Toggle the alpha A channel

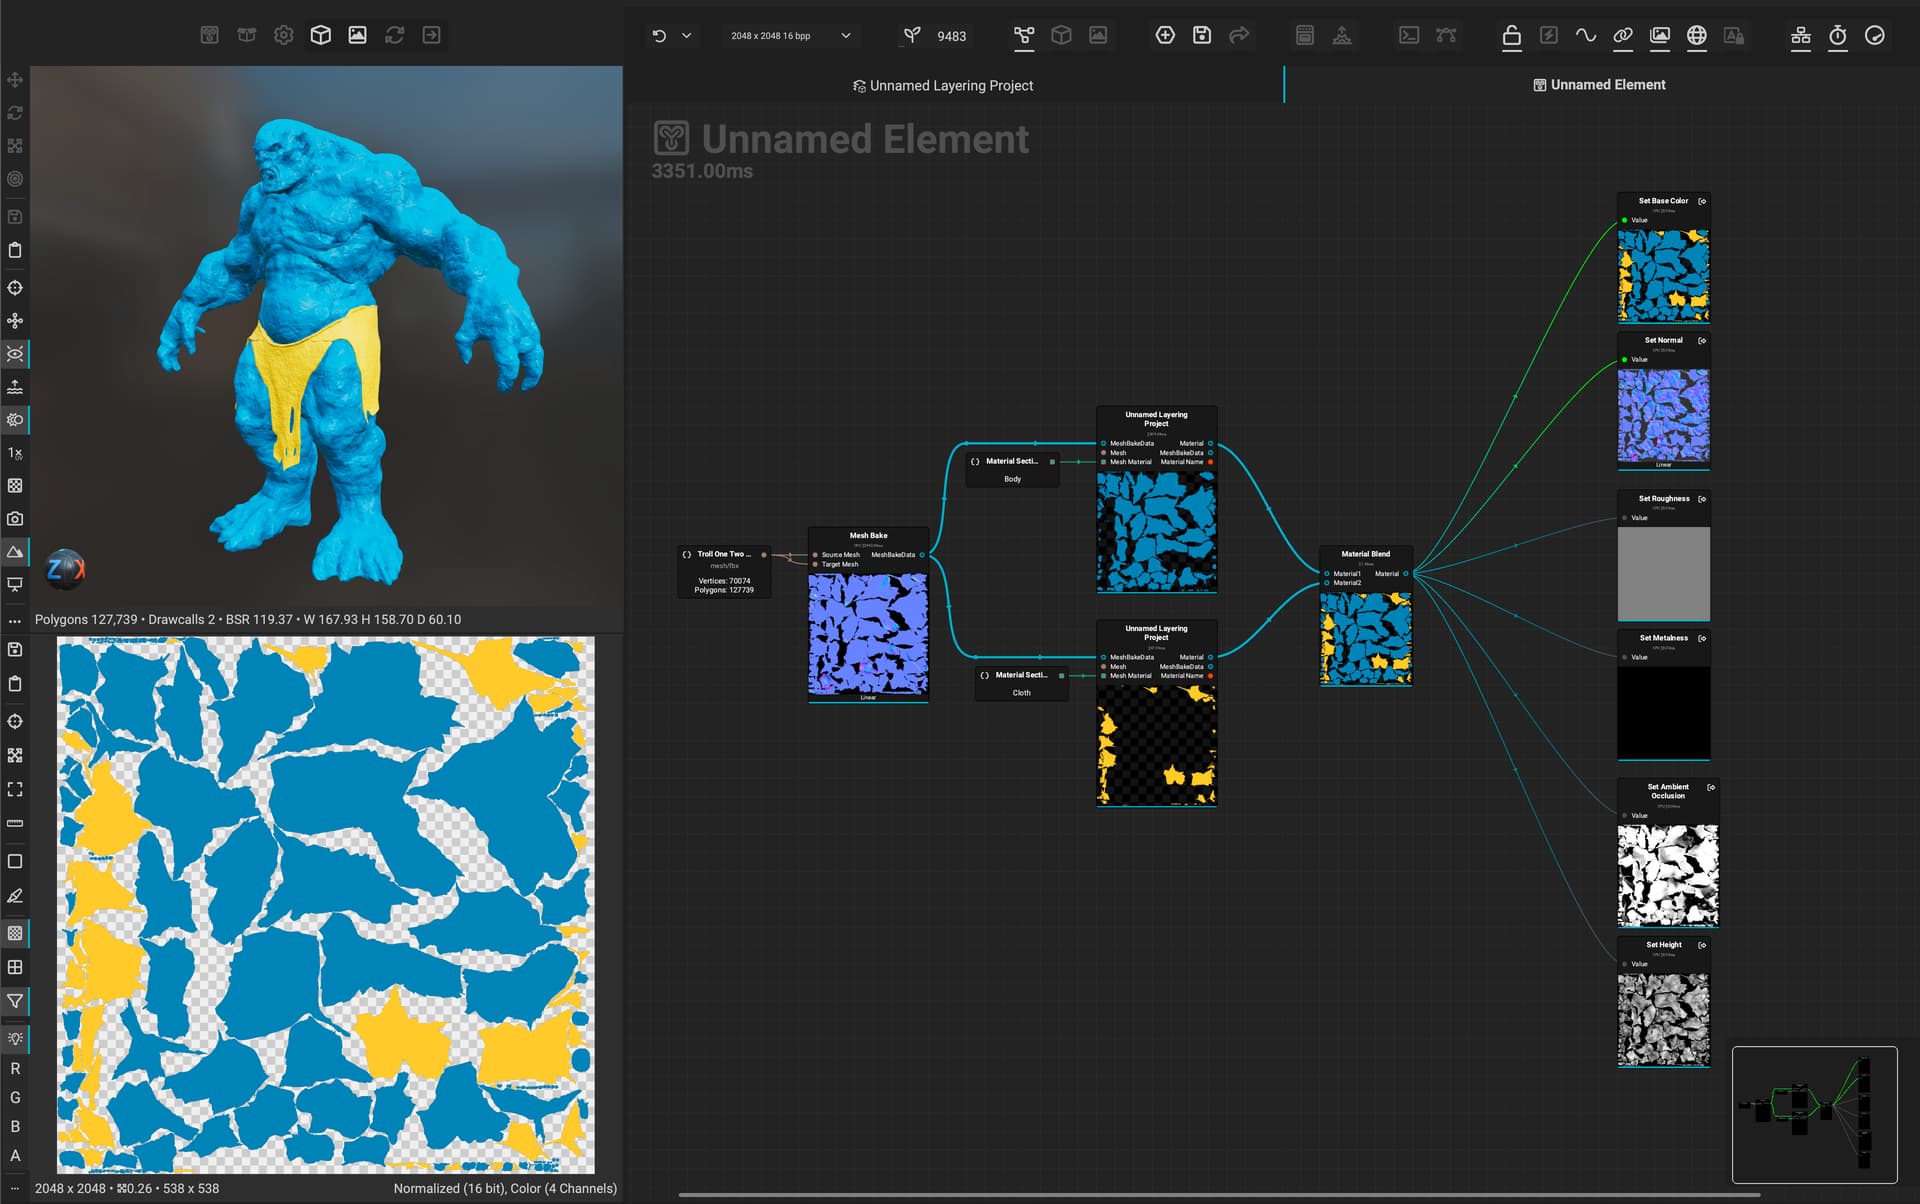pos(15,1155)
